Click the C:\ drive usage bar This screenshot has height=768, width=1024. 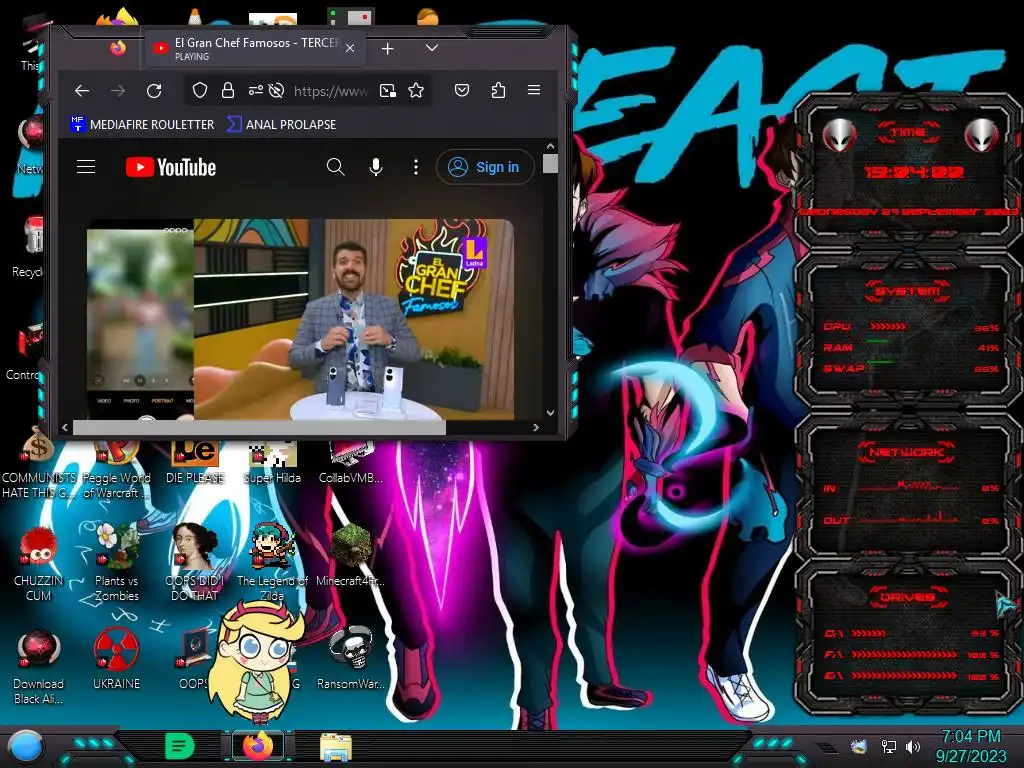click(x=869, y=633)
